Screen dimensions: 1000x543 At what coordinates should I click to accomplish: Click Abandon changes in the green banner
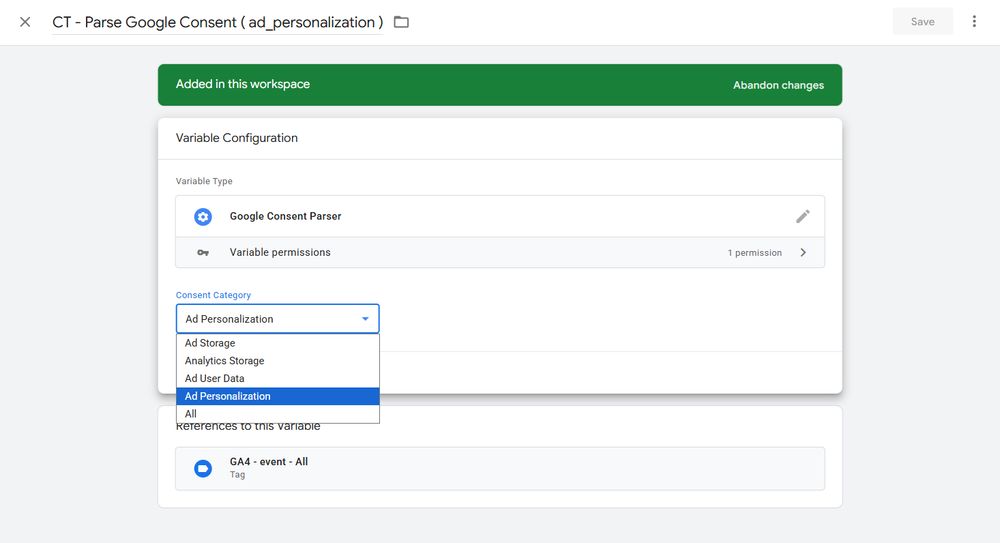coord(778,85)
